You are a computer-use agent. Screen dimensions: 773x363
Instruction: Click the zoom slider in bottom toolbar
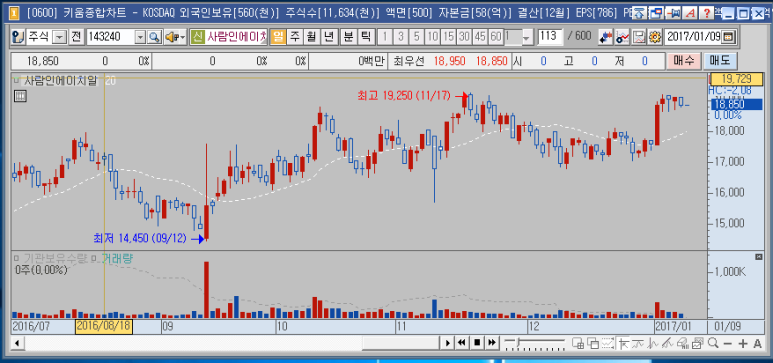point(535,343)
